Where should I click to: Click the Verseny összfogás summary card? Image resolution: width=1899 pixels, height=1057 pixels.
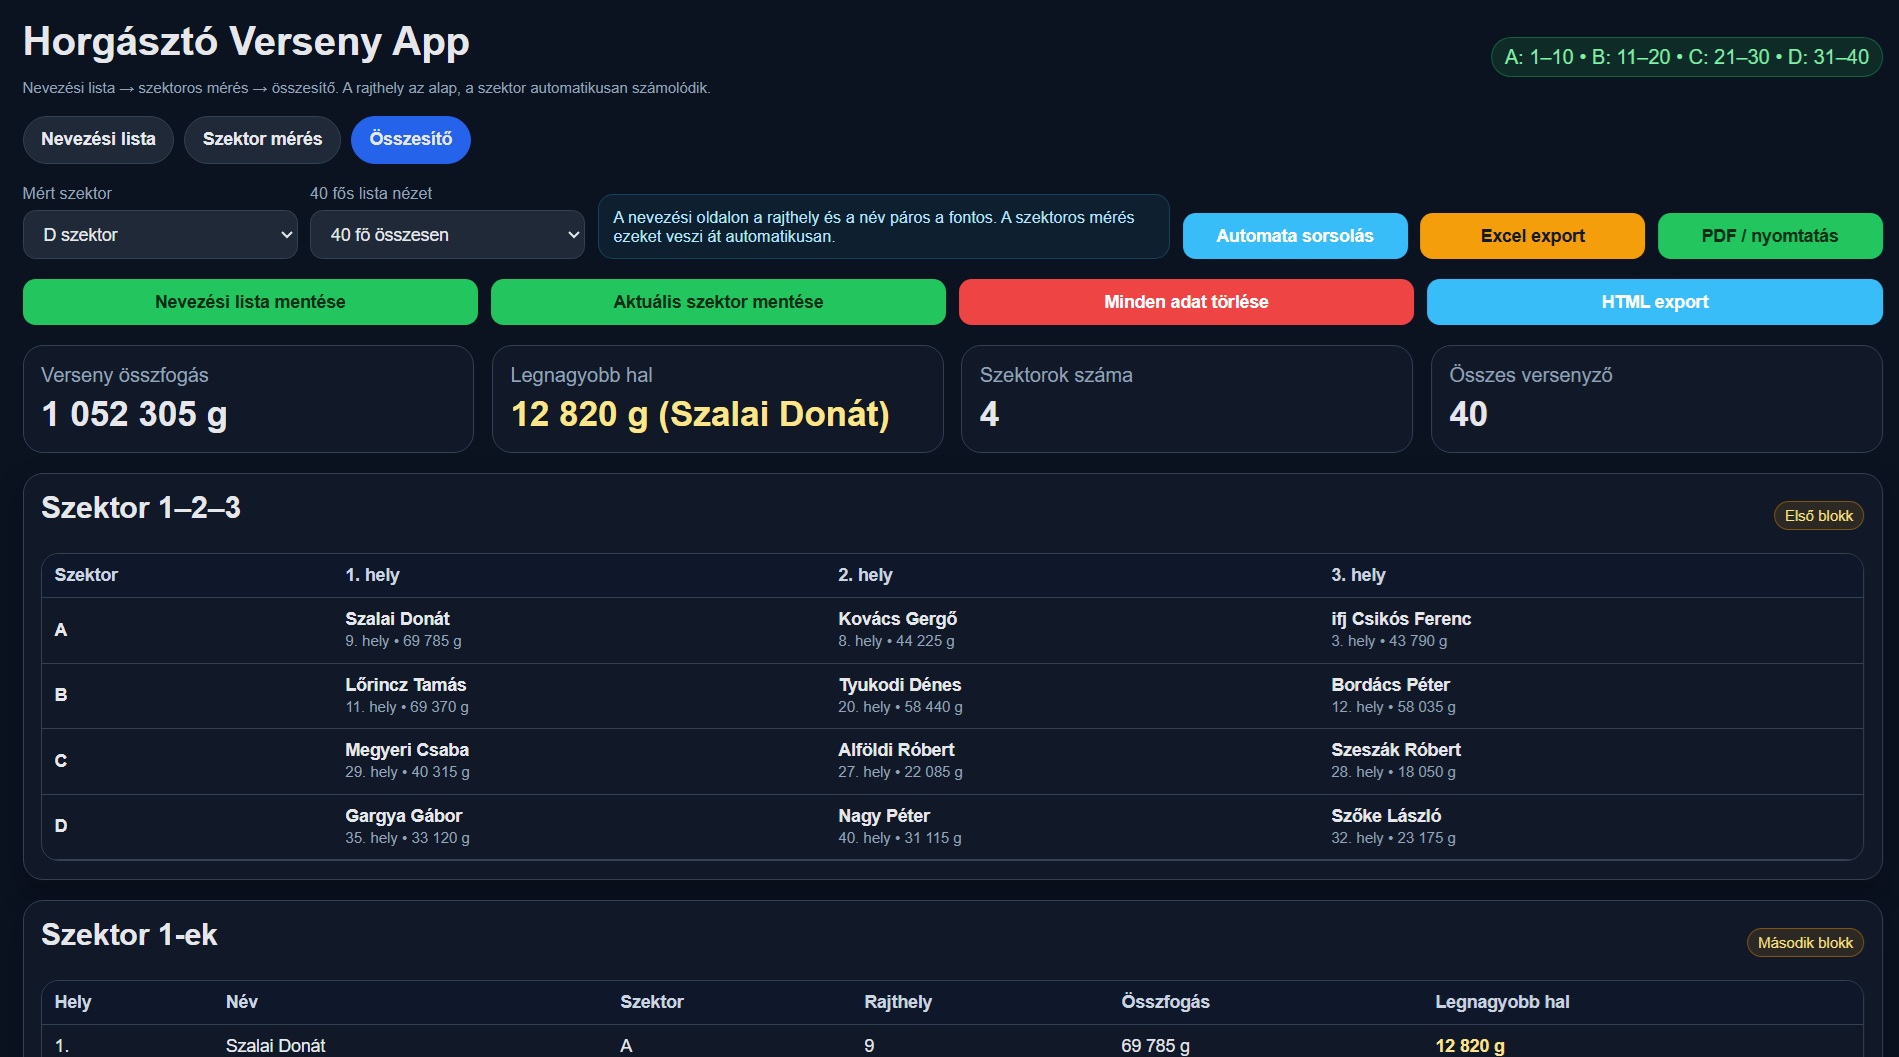[x=248, y=399]
